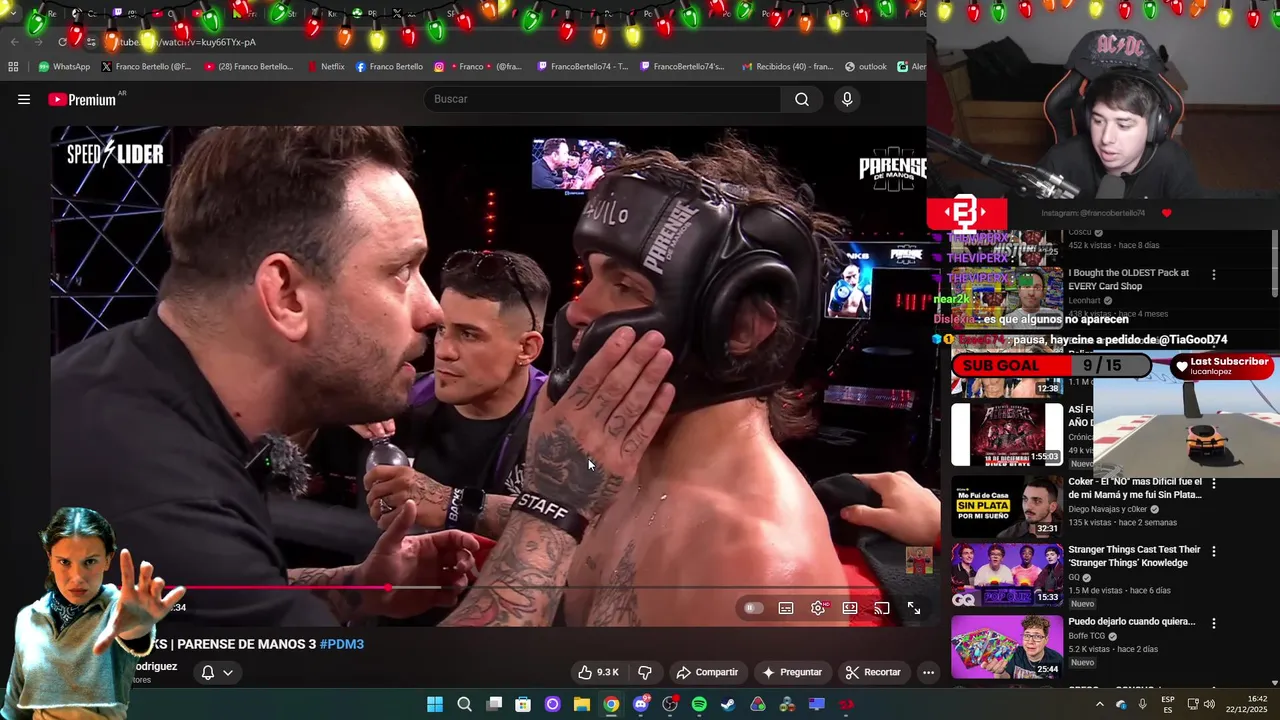Open the 'I Bought the OLDEST Pack' video
The image size is (1280, 720).
point(1128,279)
